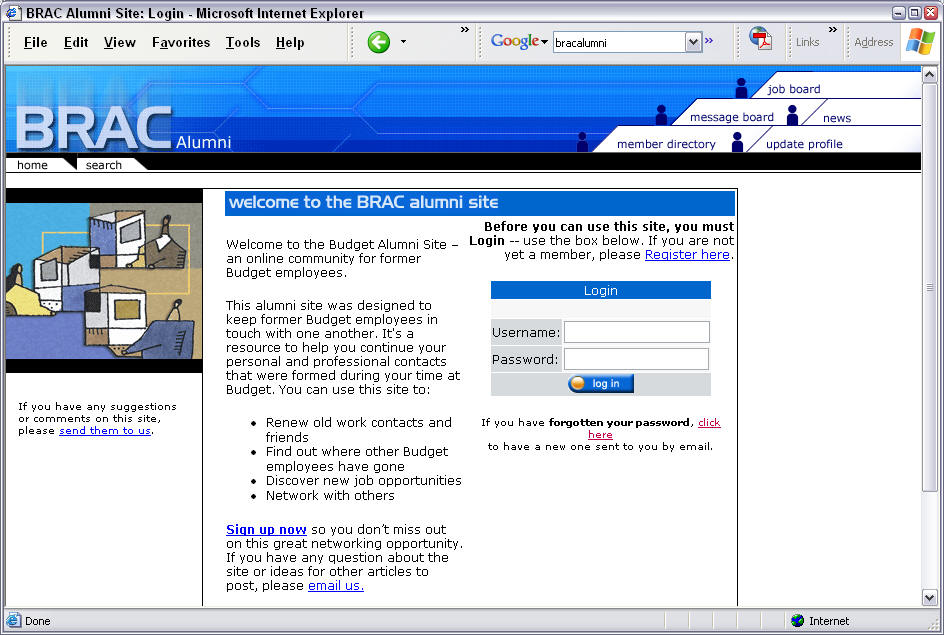The width and height of the screenshot is (944, 635).
Task: Click the green Back arrow button
Action: click(379, 42)
